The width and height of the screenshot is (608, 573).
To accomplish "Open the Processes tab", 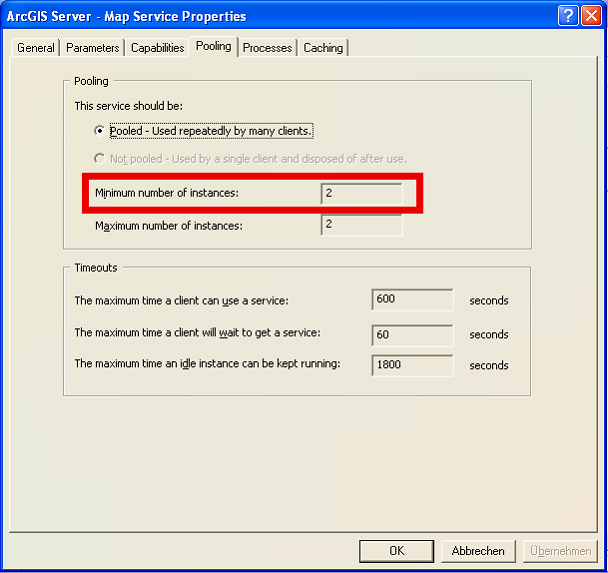I will tap(267, 48).
